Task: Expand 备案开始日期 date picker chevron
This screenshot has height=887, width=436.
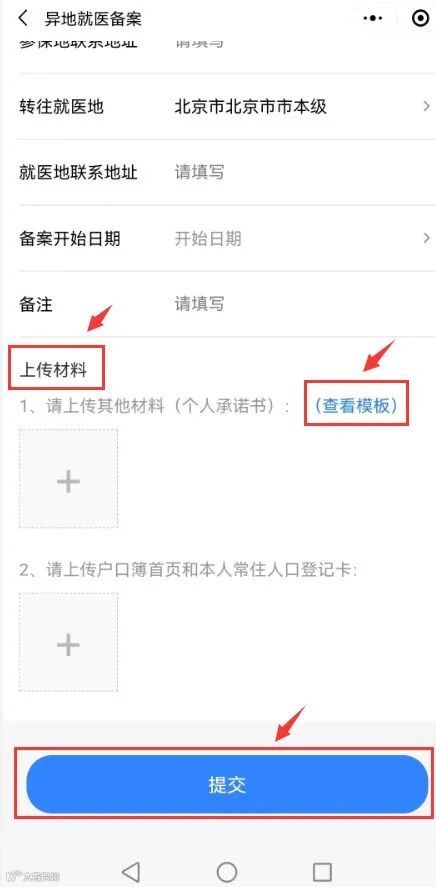Action: [426, 238]
